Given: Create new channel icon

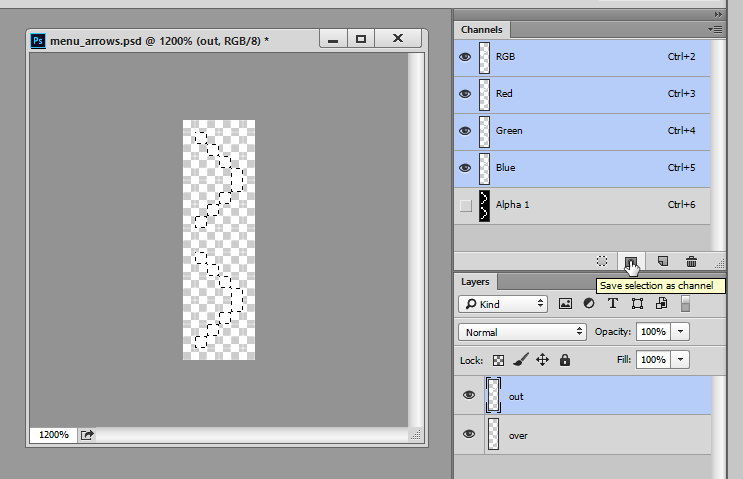Looking at the screenshot, I should pos(663,261).
